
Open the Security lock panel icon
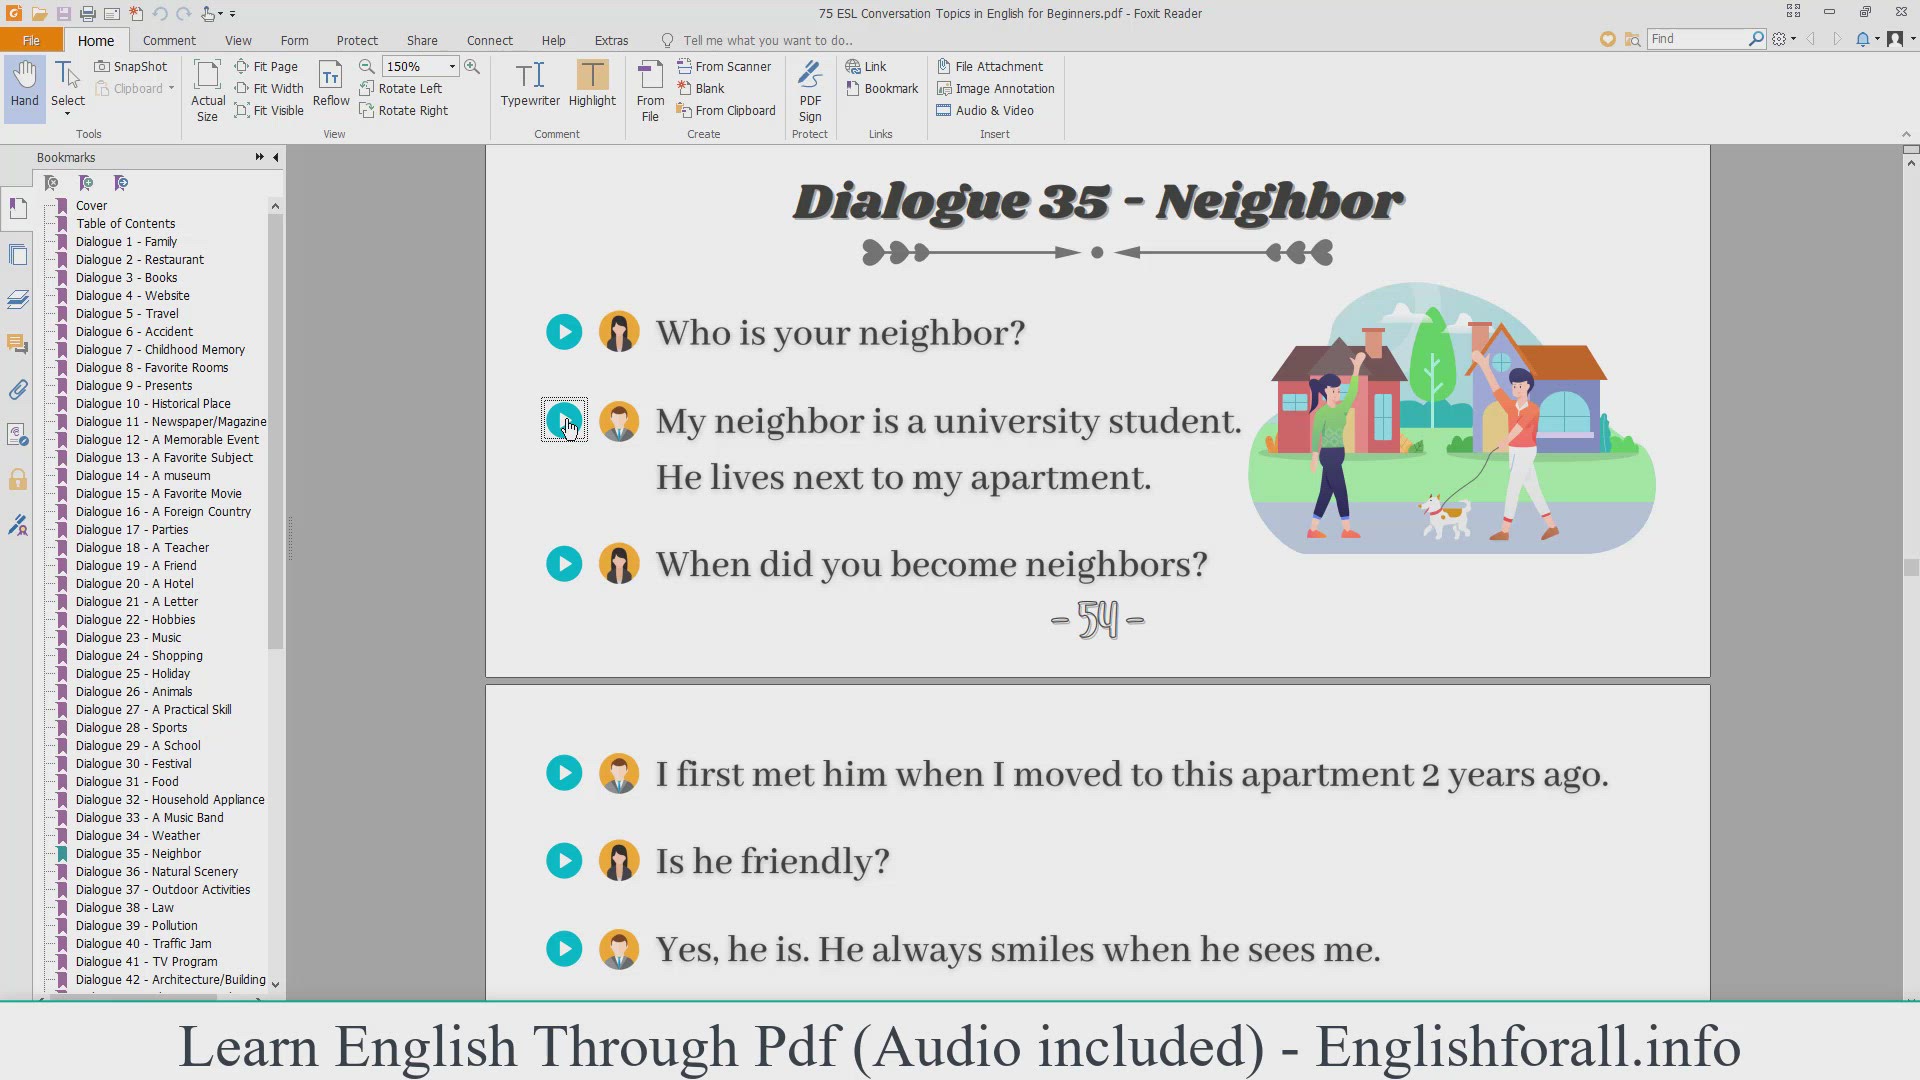coord(18,480)
